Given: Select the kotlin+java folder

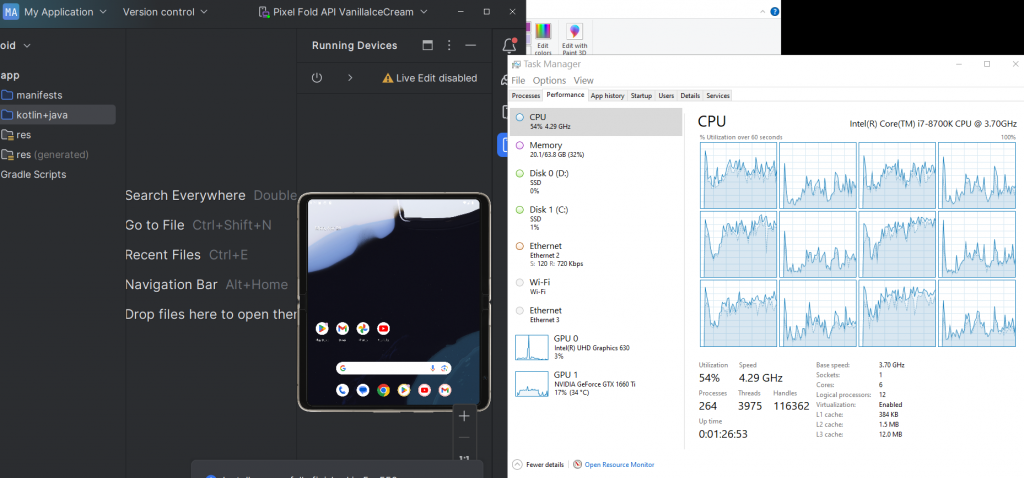Looking at the screenshot, I should [x=42, y=115].
